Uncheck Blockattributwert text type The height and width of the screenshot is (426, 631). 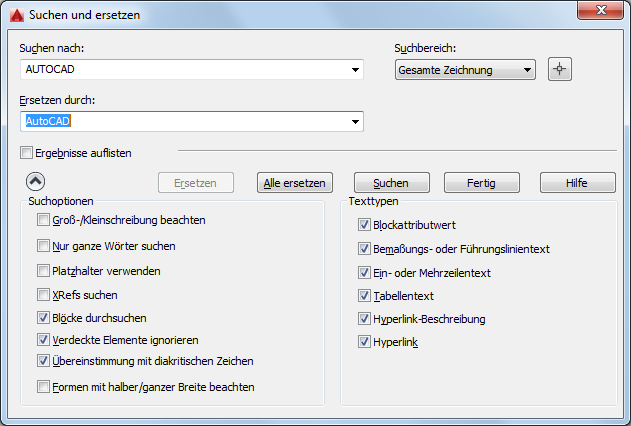364,225
